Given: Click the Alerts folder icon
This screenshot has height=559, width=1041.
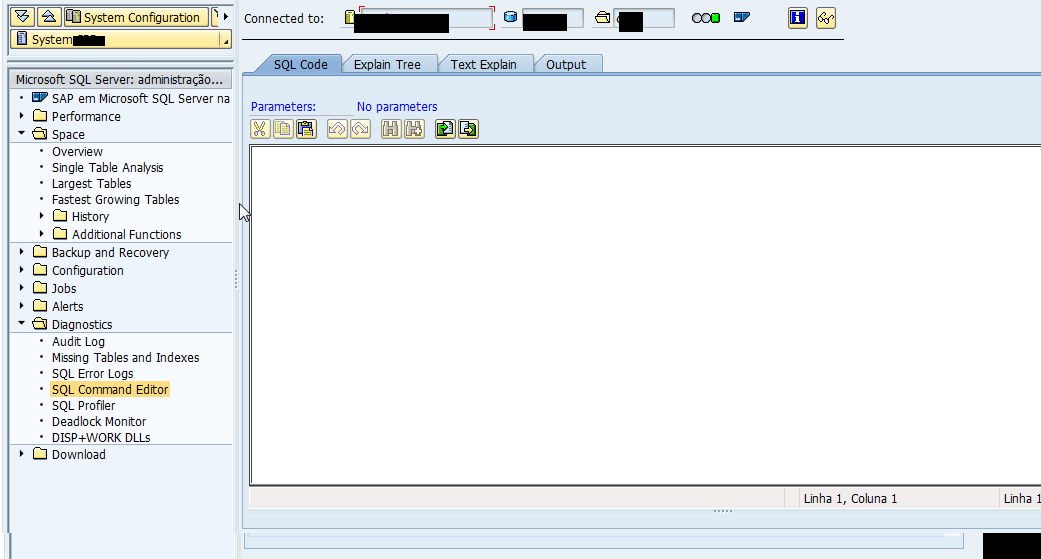Looking at the screenshot, I should pyautogui.click(x=40, y=305).
